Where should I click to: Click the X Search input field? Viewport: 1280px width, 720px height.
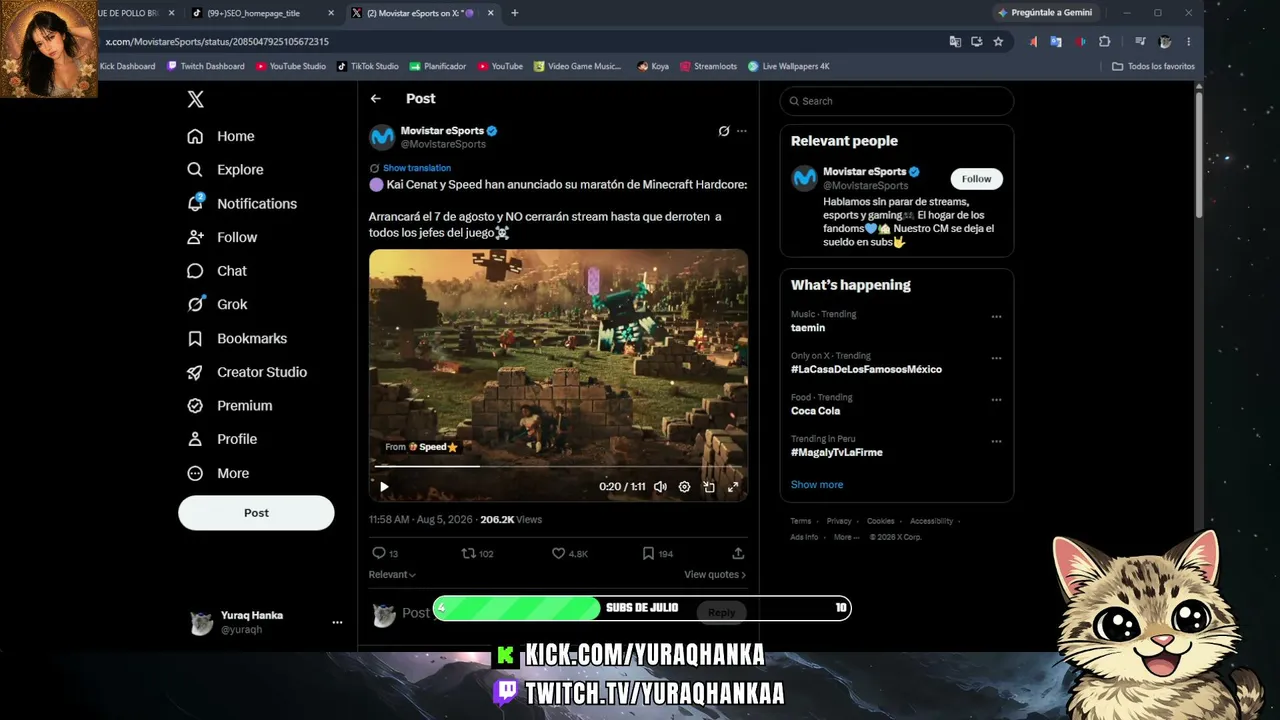tap(897, 101)
